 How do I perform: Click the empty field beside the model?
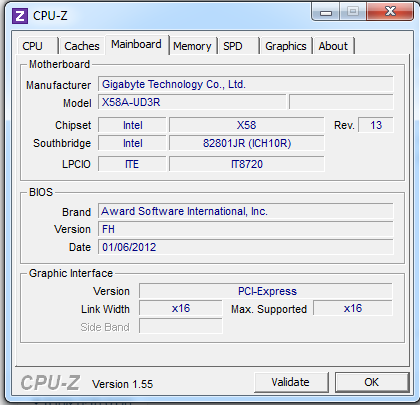coord(341,102)
